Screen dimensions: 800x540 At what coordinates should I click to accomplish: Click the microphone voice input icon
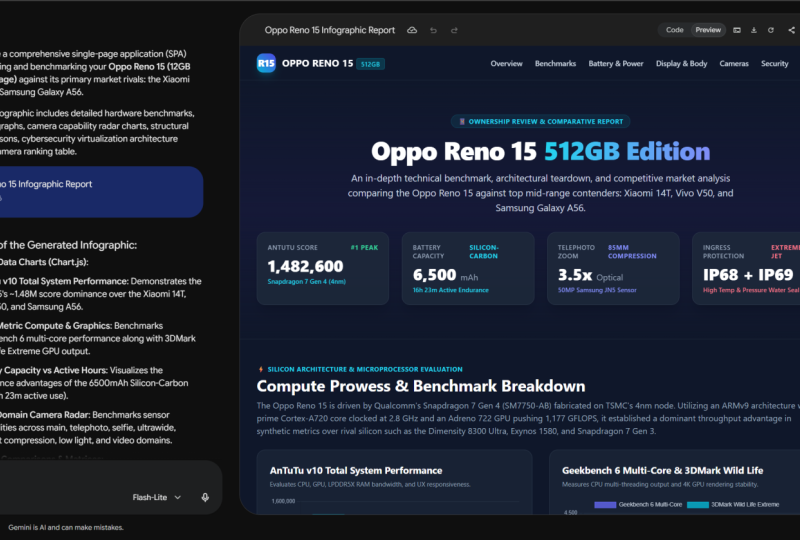coord(205,497)
